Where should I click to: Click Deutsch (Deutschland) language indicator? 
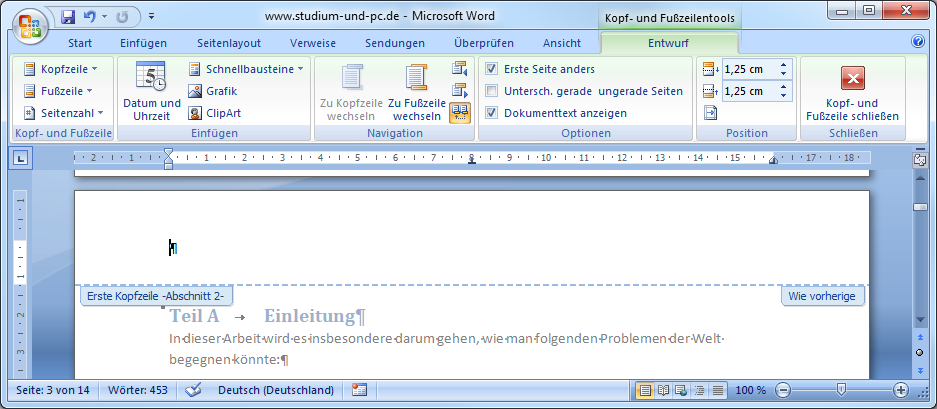pyautogui.click(x=275, y=390)
